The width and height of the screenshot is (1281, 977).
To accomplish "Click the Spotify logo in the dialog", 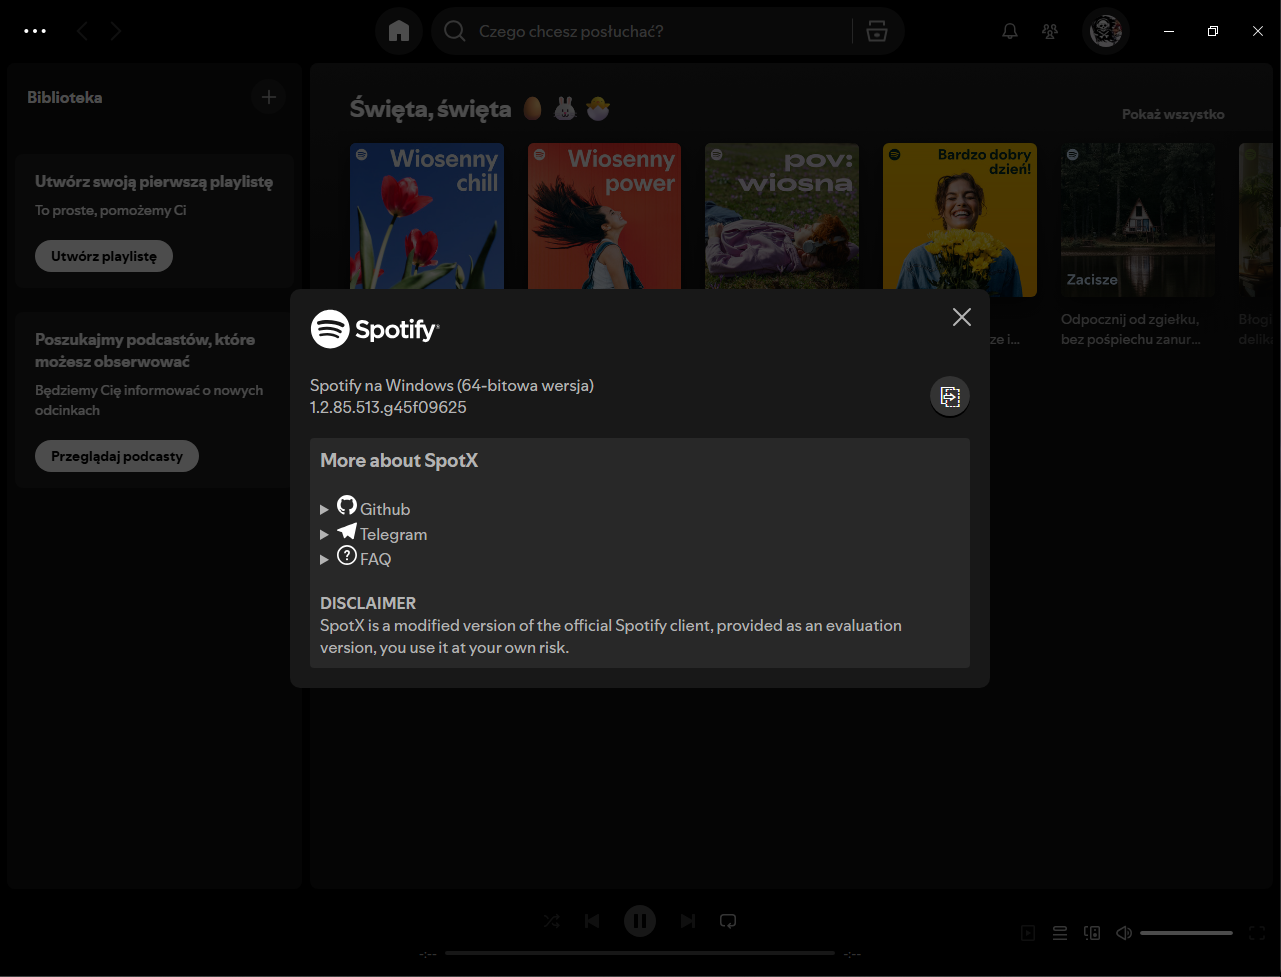I will [375, 329].
